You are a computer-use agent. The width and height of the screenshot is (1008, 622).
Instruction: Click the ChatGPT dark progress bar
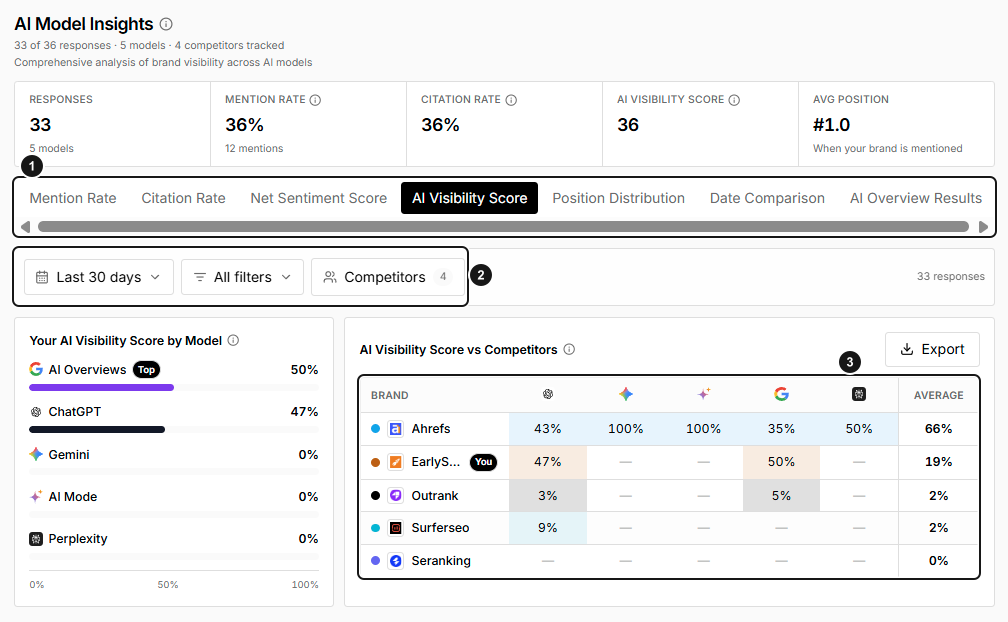[97, 429]
